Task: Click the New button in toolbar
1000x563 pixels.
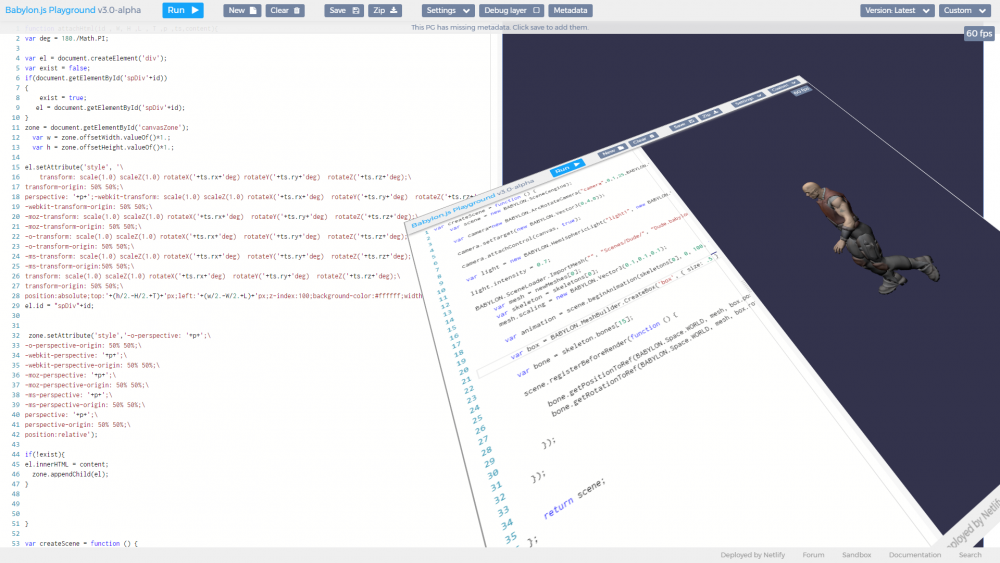Action: point(242,10)
